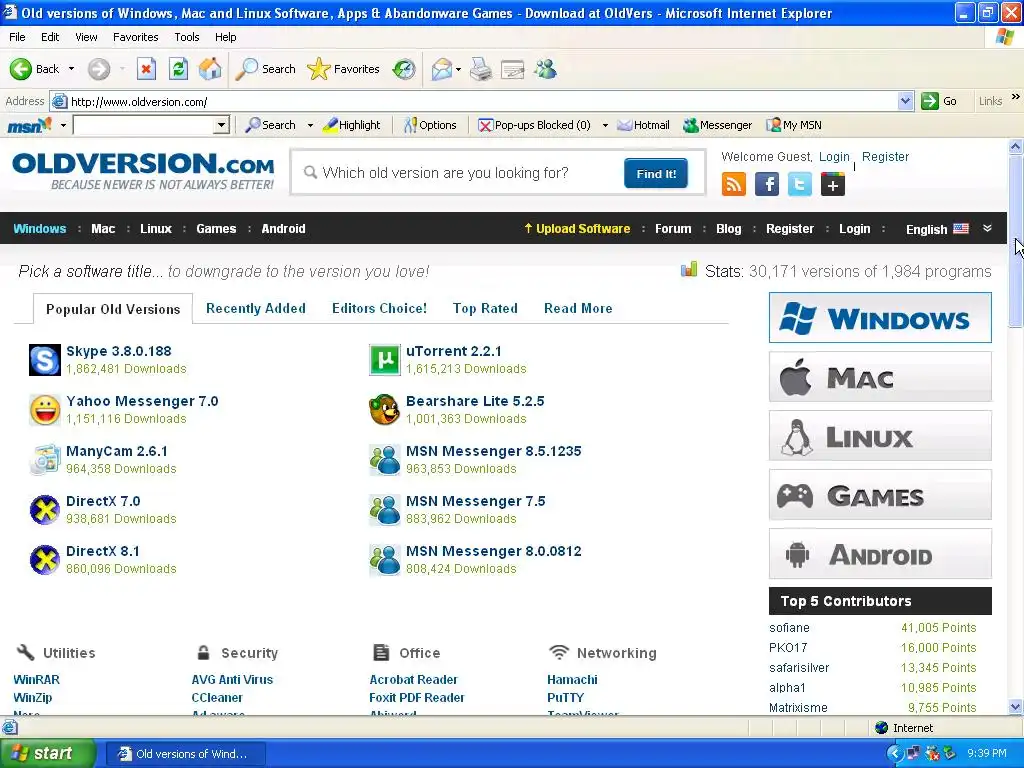Click the uTorrent program icon
The width and height of the screenshot is (1024, 768).
(385, 360)
